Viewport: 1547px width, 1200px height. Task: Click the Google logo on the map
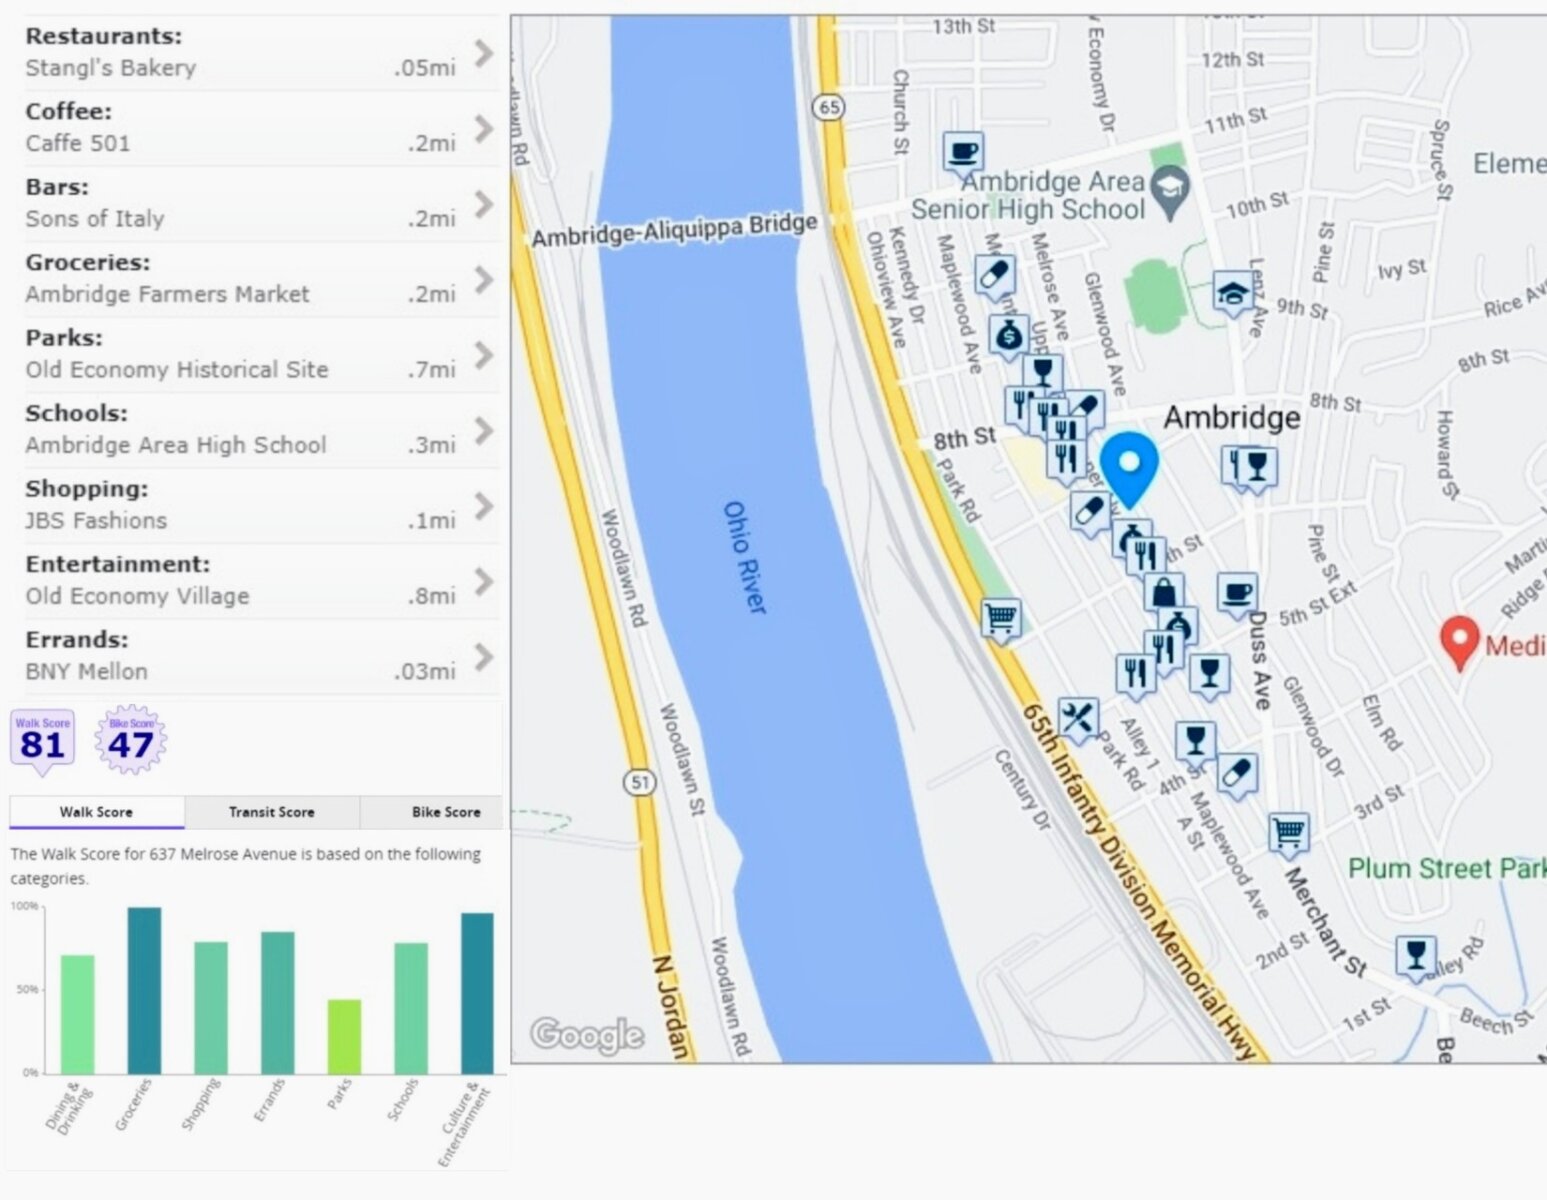pos(587,1037)
